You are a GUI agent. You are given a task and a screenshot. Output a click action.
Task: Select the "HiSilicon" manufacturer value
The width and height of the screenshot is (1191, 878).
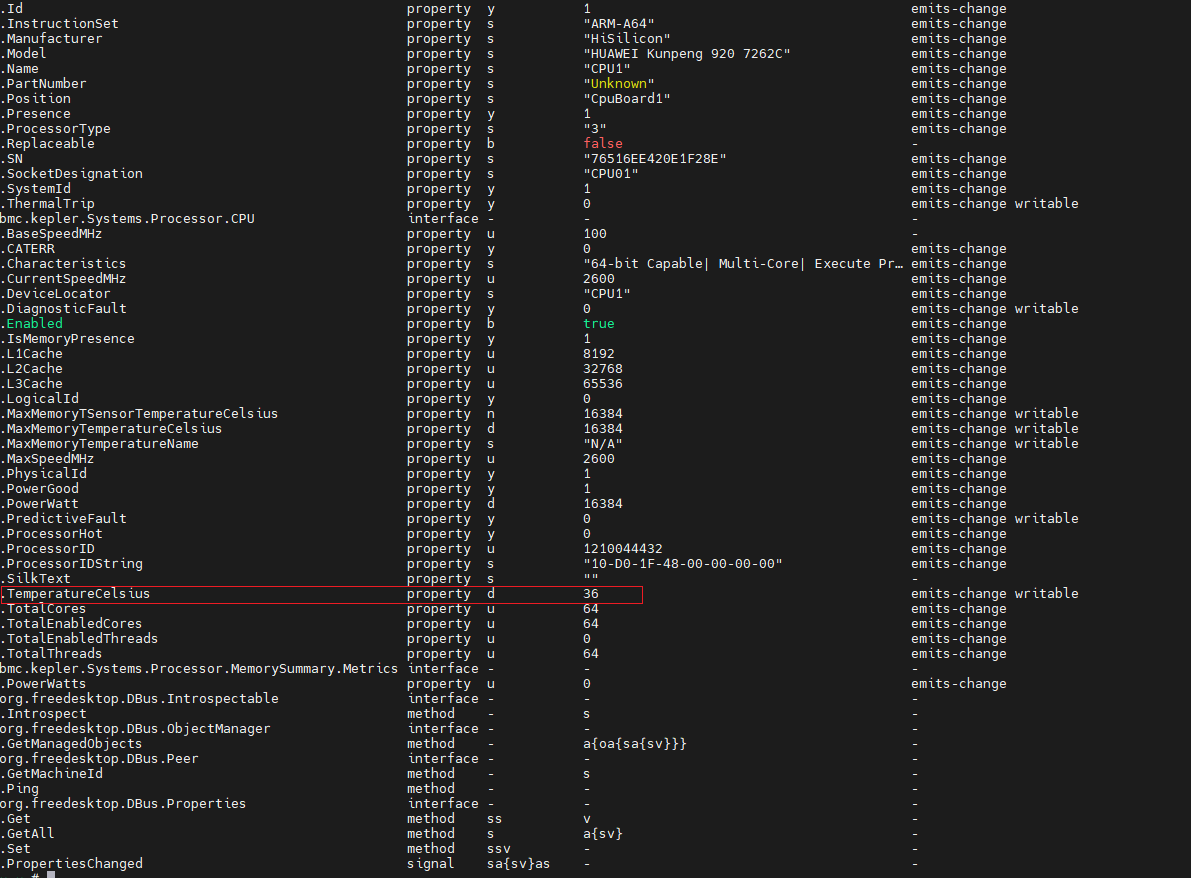[627, 39]
